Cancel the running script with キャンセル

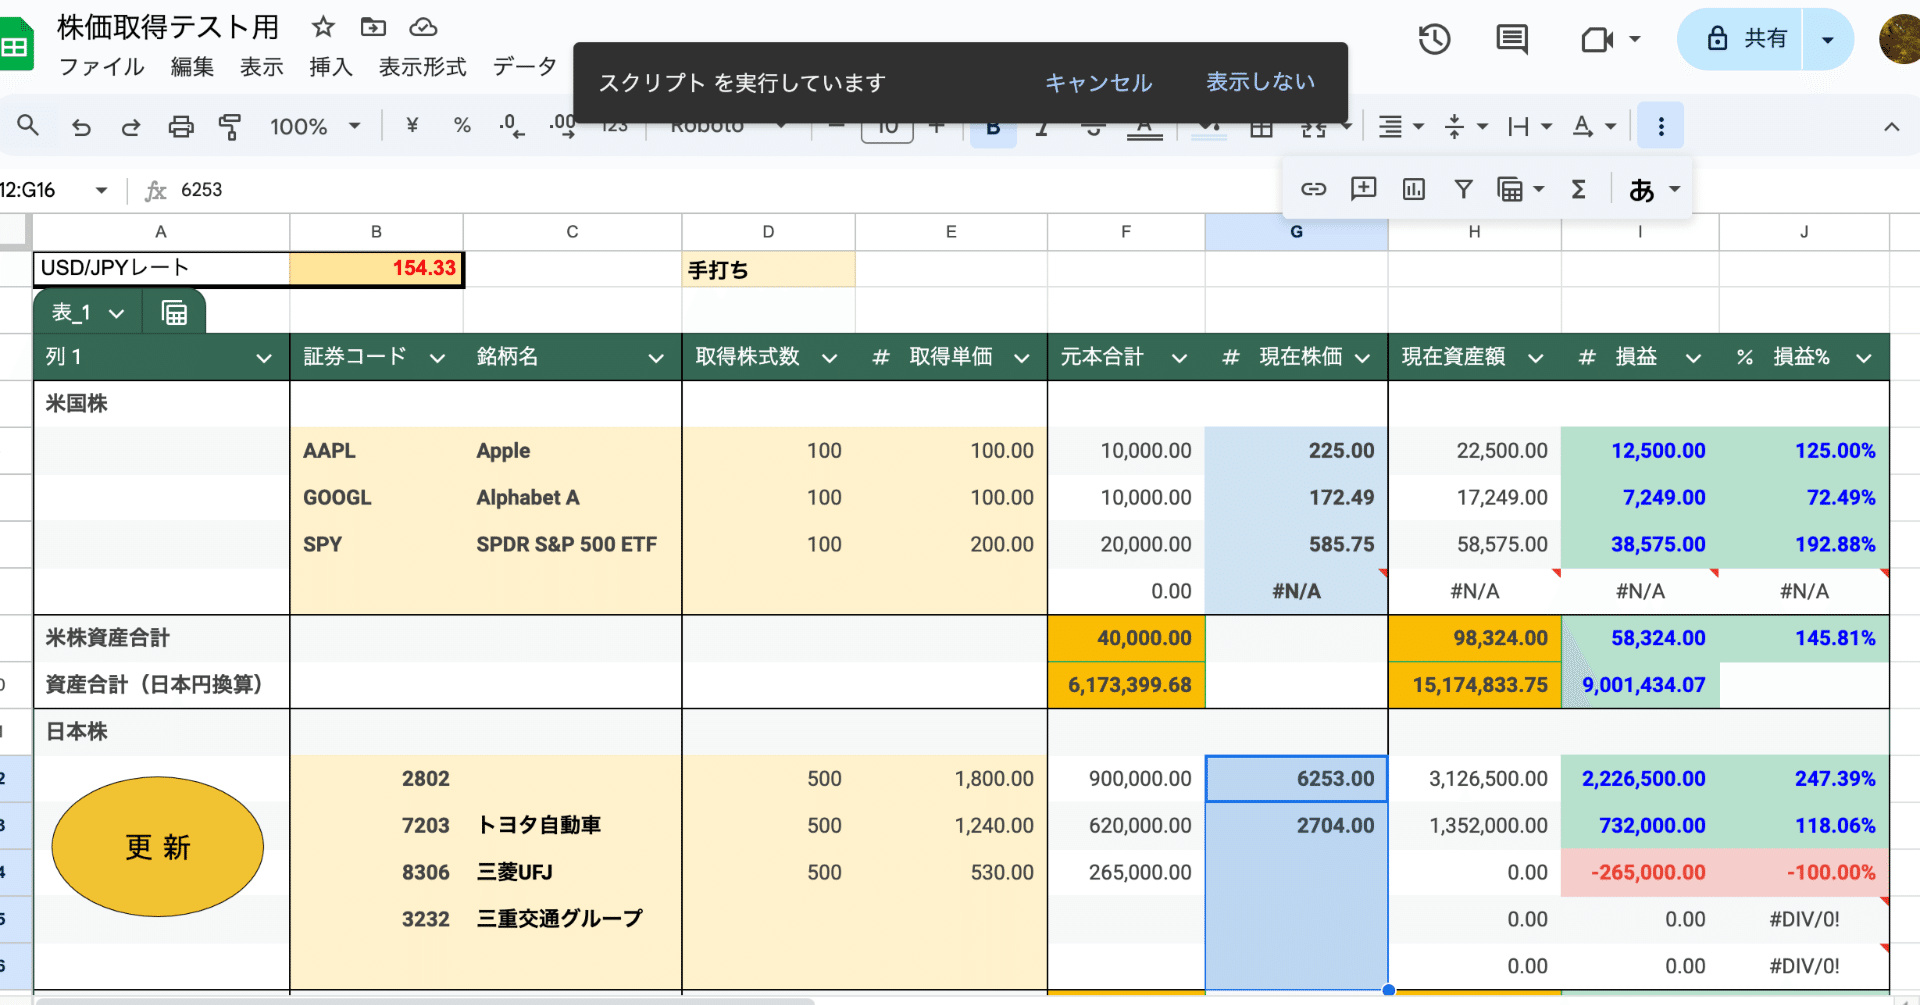(x=1097, y=83)
